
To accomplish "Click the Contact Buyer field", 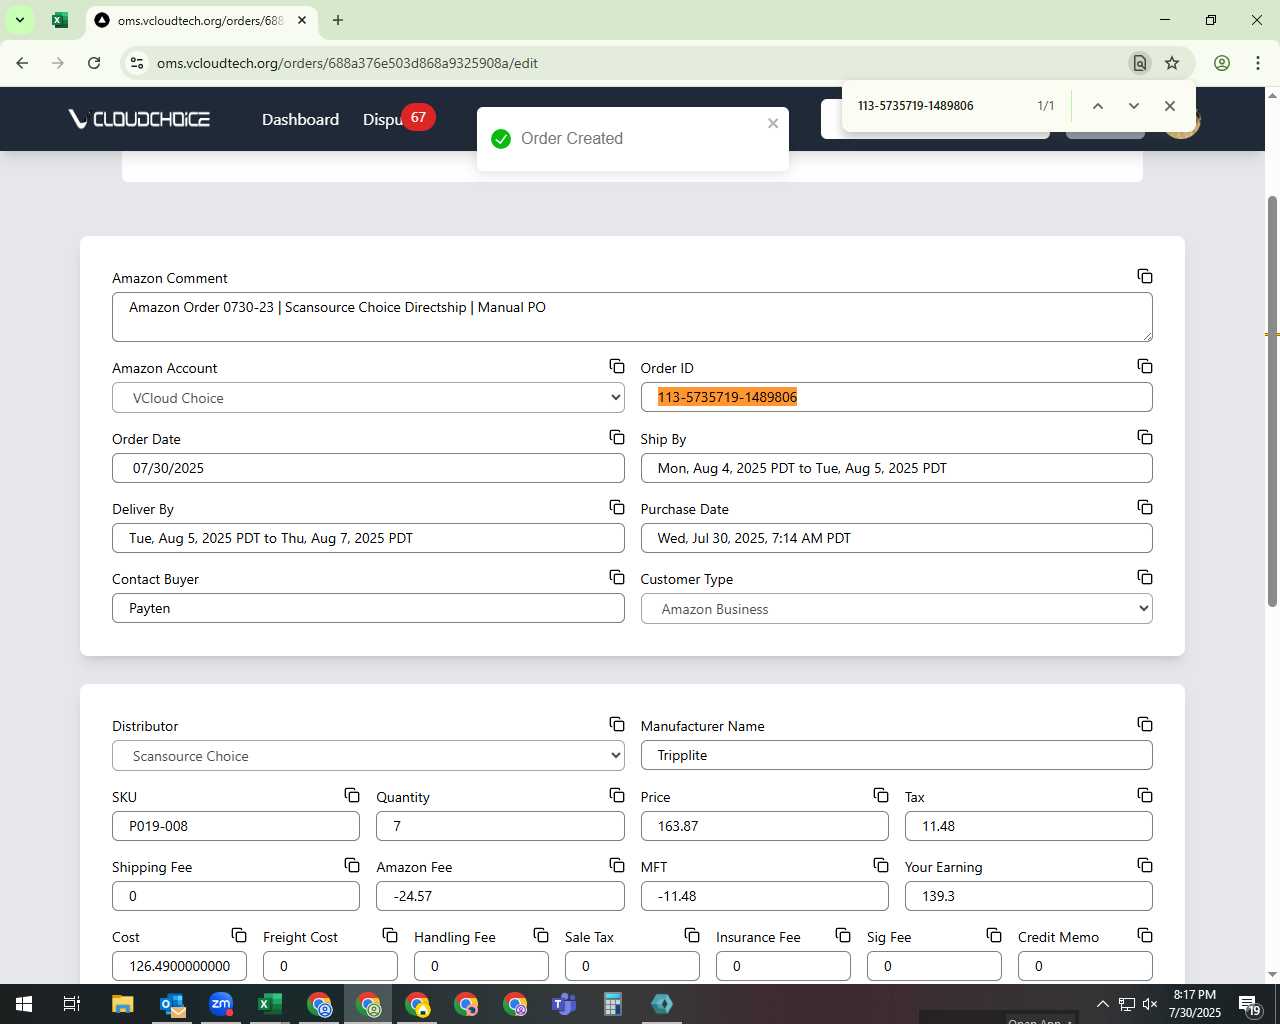I will click(368, 608).
